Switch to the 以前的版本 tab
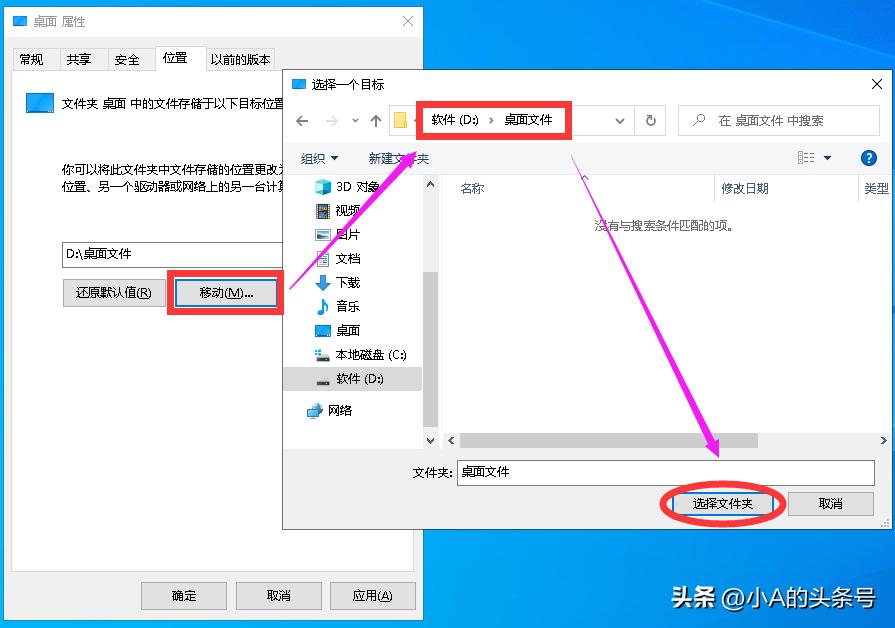The width and height of the screenshot is (895, 628). click(x=239, y=58)
